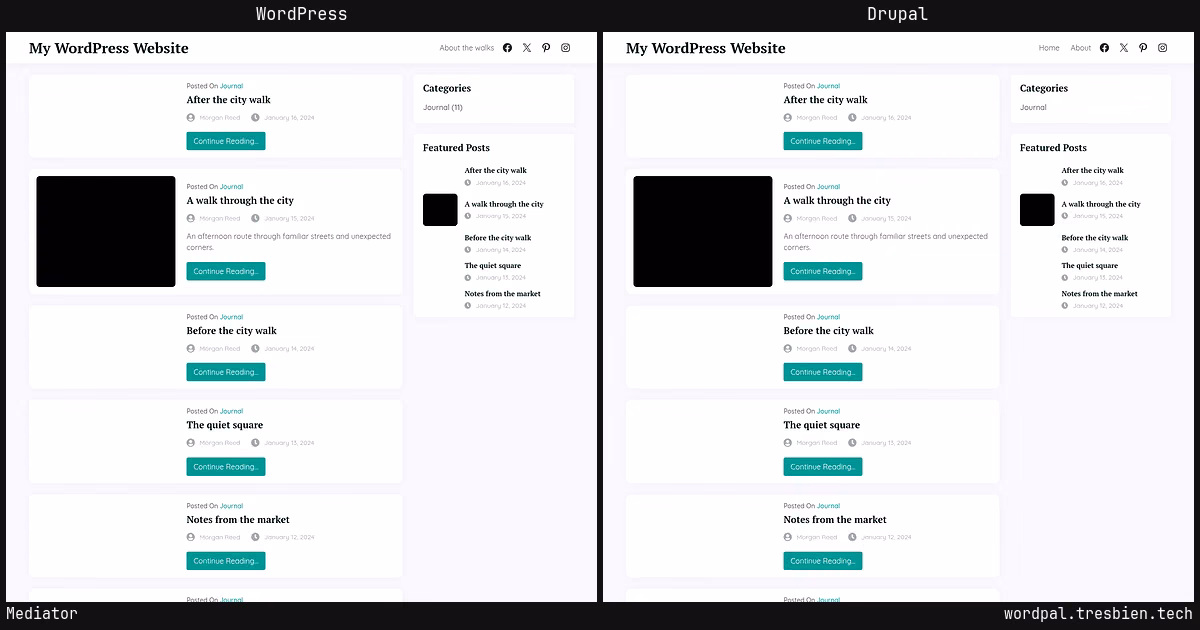Click 'January 14, 2024' date in Drupal main post list

click(x=886, y=349)
